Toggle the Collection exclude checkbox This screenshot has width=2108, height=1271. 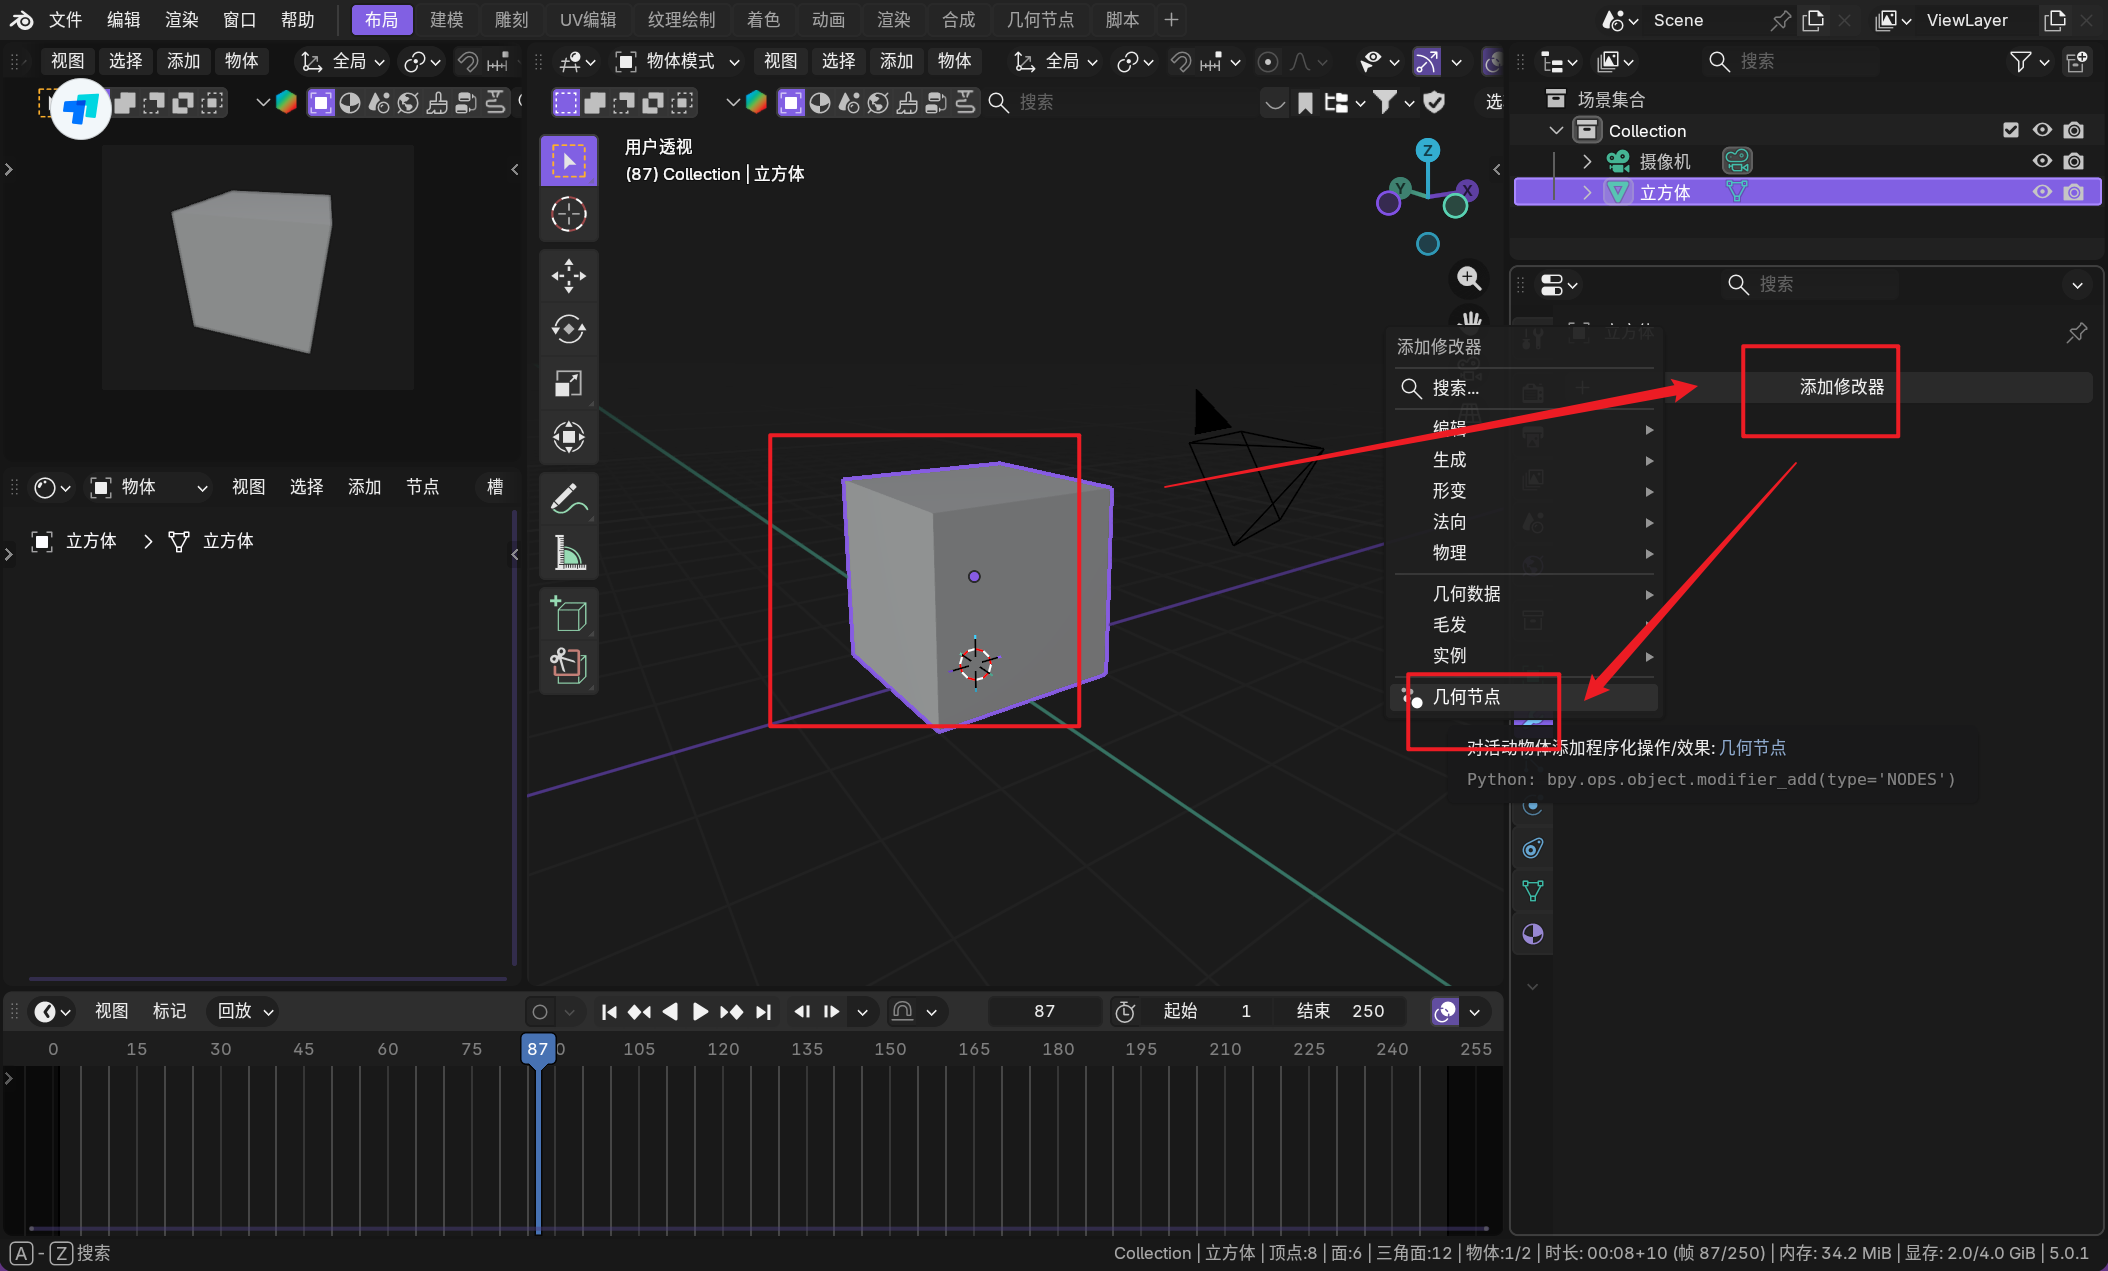[2010, 130]
